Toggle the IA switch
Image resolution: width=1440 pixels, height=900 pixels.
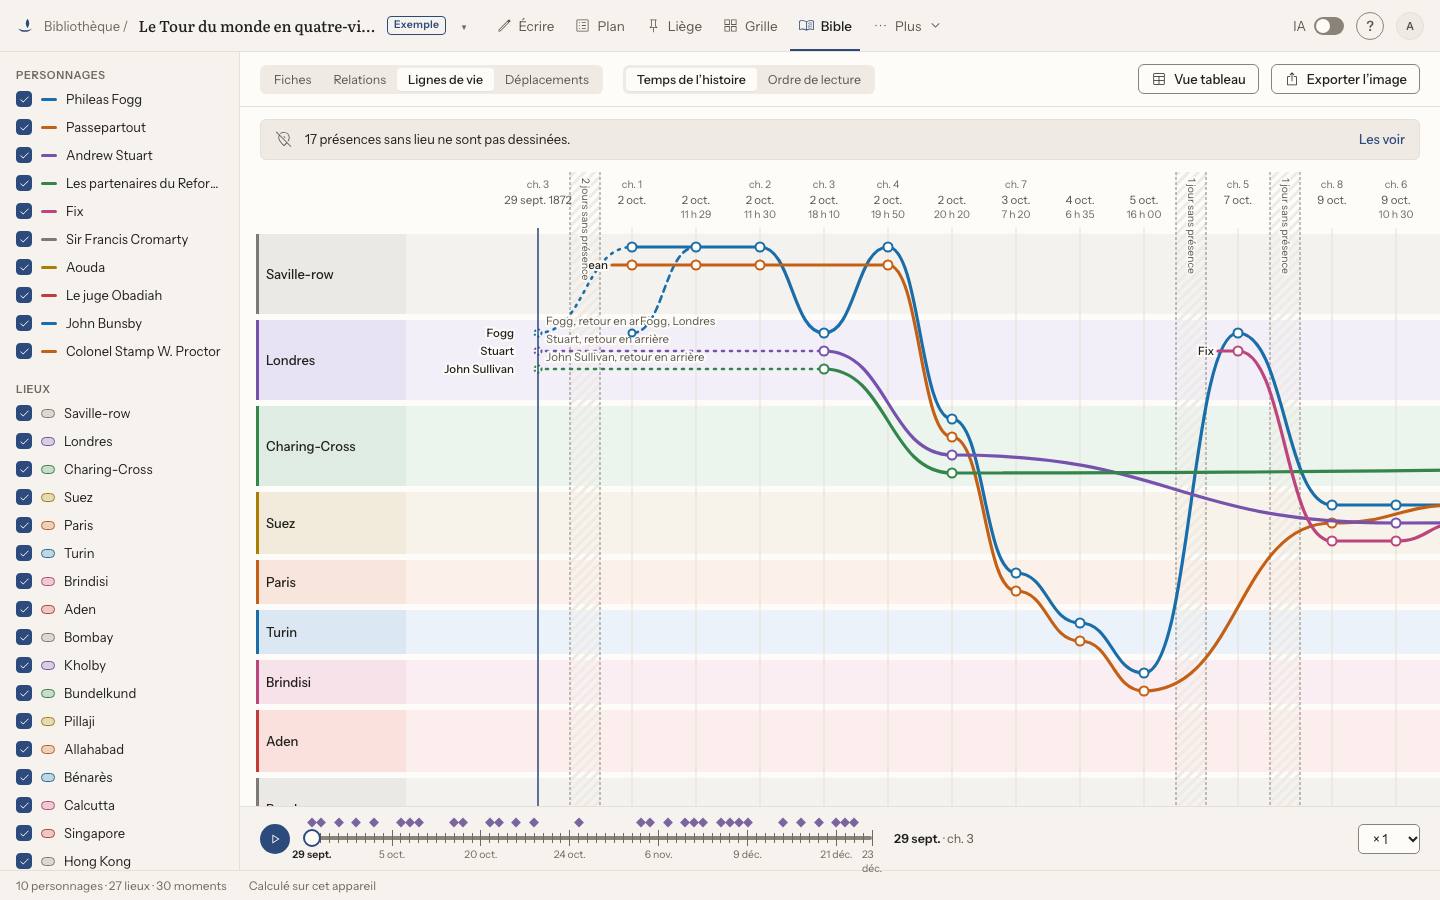(1328, 26)
